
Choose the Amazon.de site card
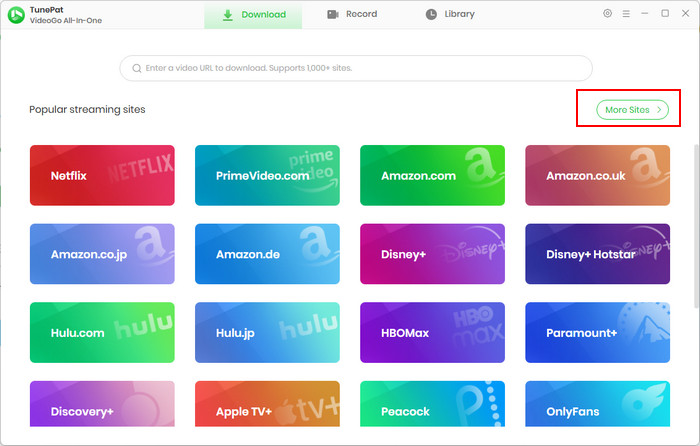click(267, 254)
